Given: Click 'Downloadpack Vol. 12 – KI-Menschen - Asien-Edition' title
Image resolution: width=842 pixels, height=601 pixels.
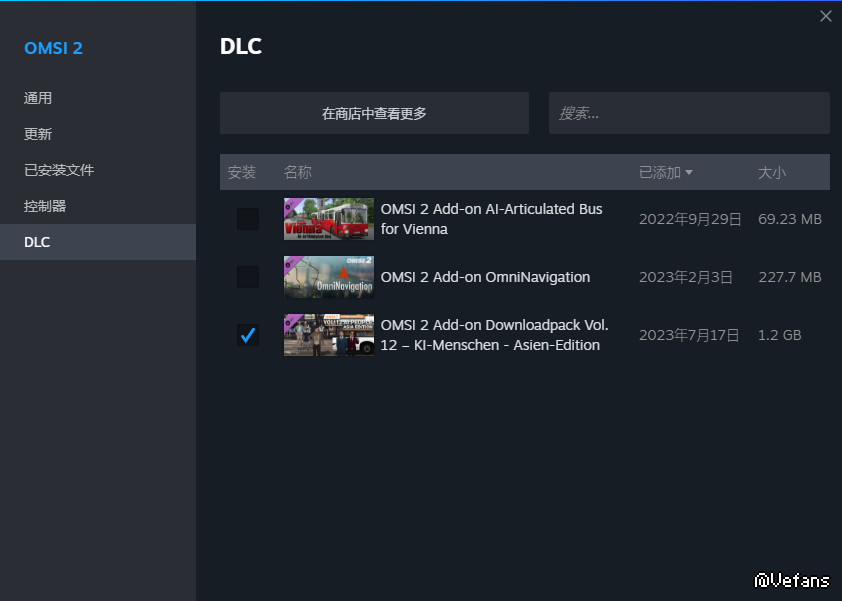Looking at the screenshot, I should [x=495, y=335].
